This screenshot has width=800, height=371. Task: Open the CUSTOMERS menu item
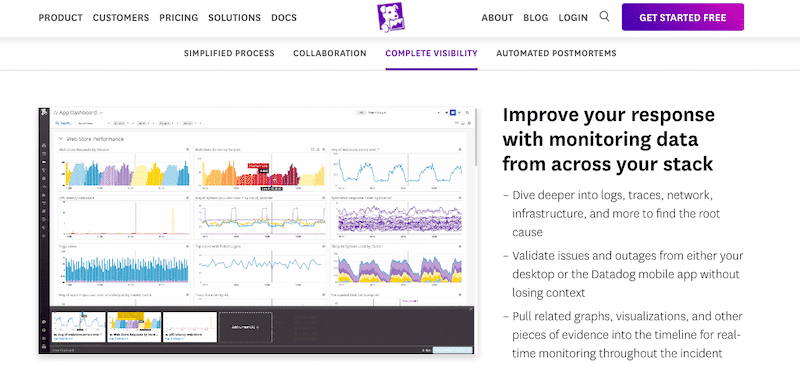tap(121, 18)
